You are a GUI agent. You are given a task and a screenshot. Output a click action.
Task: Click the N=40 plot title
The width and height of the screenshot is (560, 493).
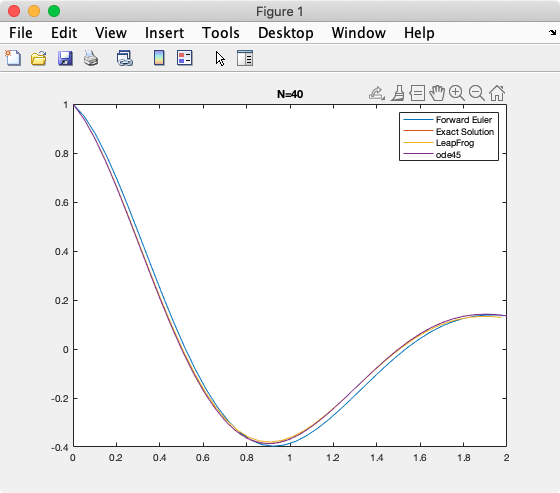coord(290,94)
